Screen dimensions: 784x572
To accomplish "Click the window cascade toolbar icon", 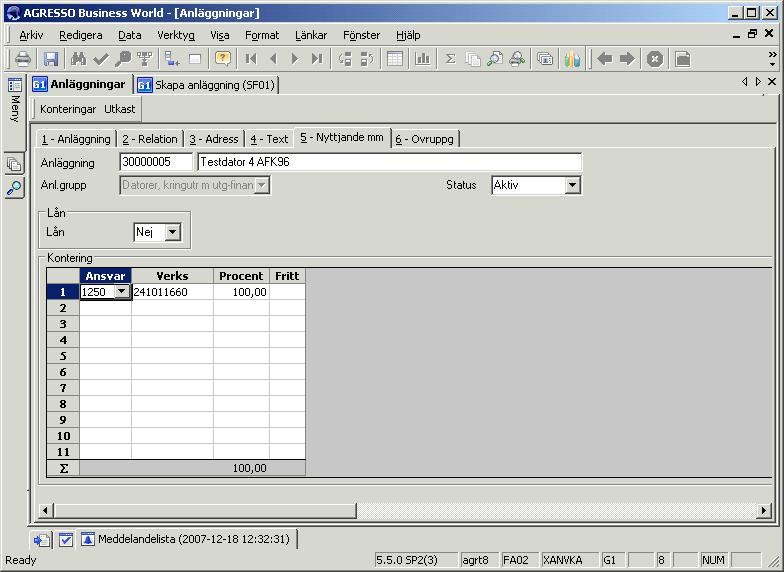I will click(544, 59).
